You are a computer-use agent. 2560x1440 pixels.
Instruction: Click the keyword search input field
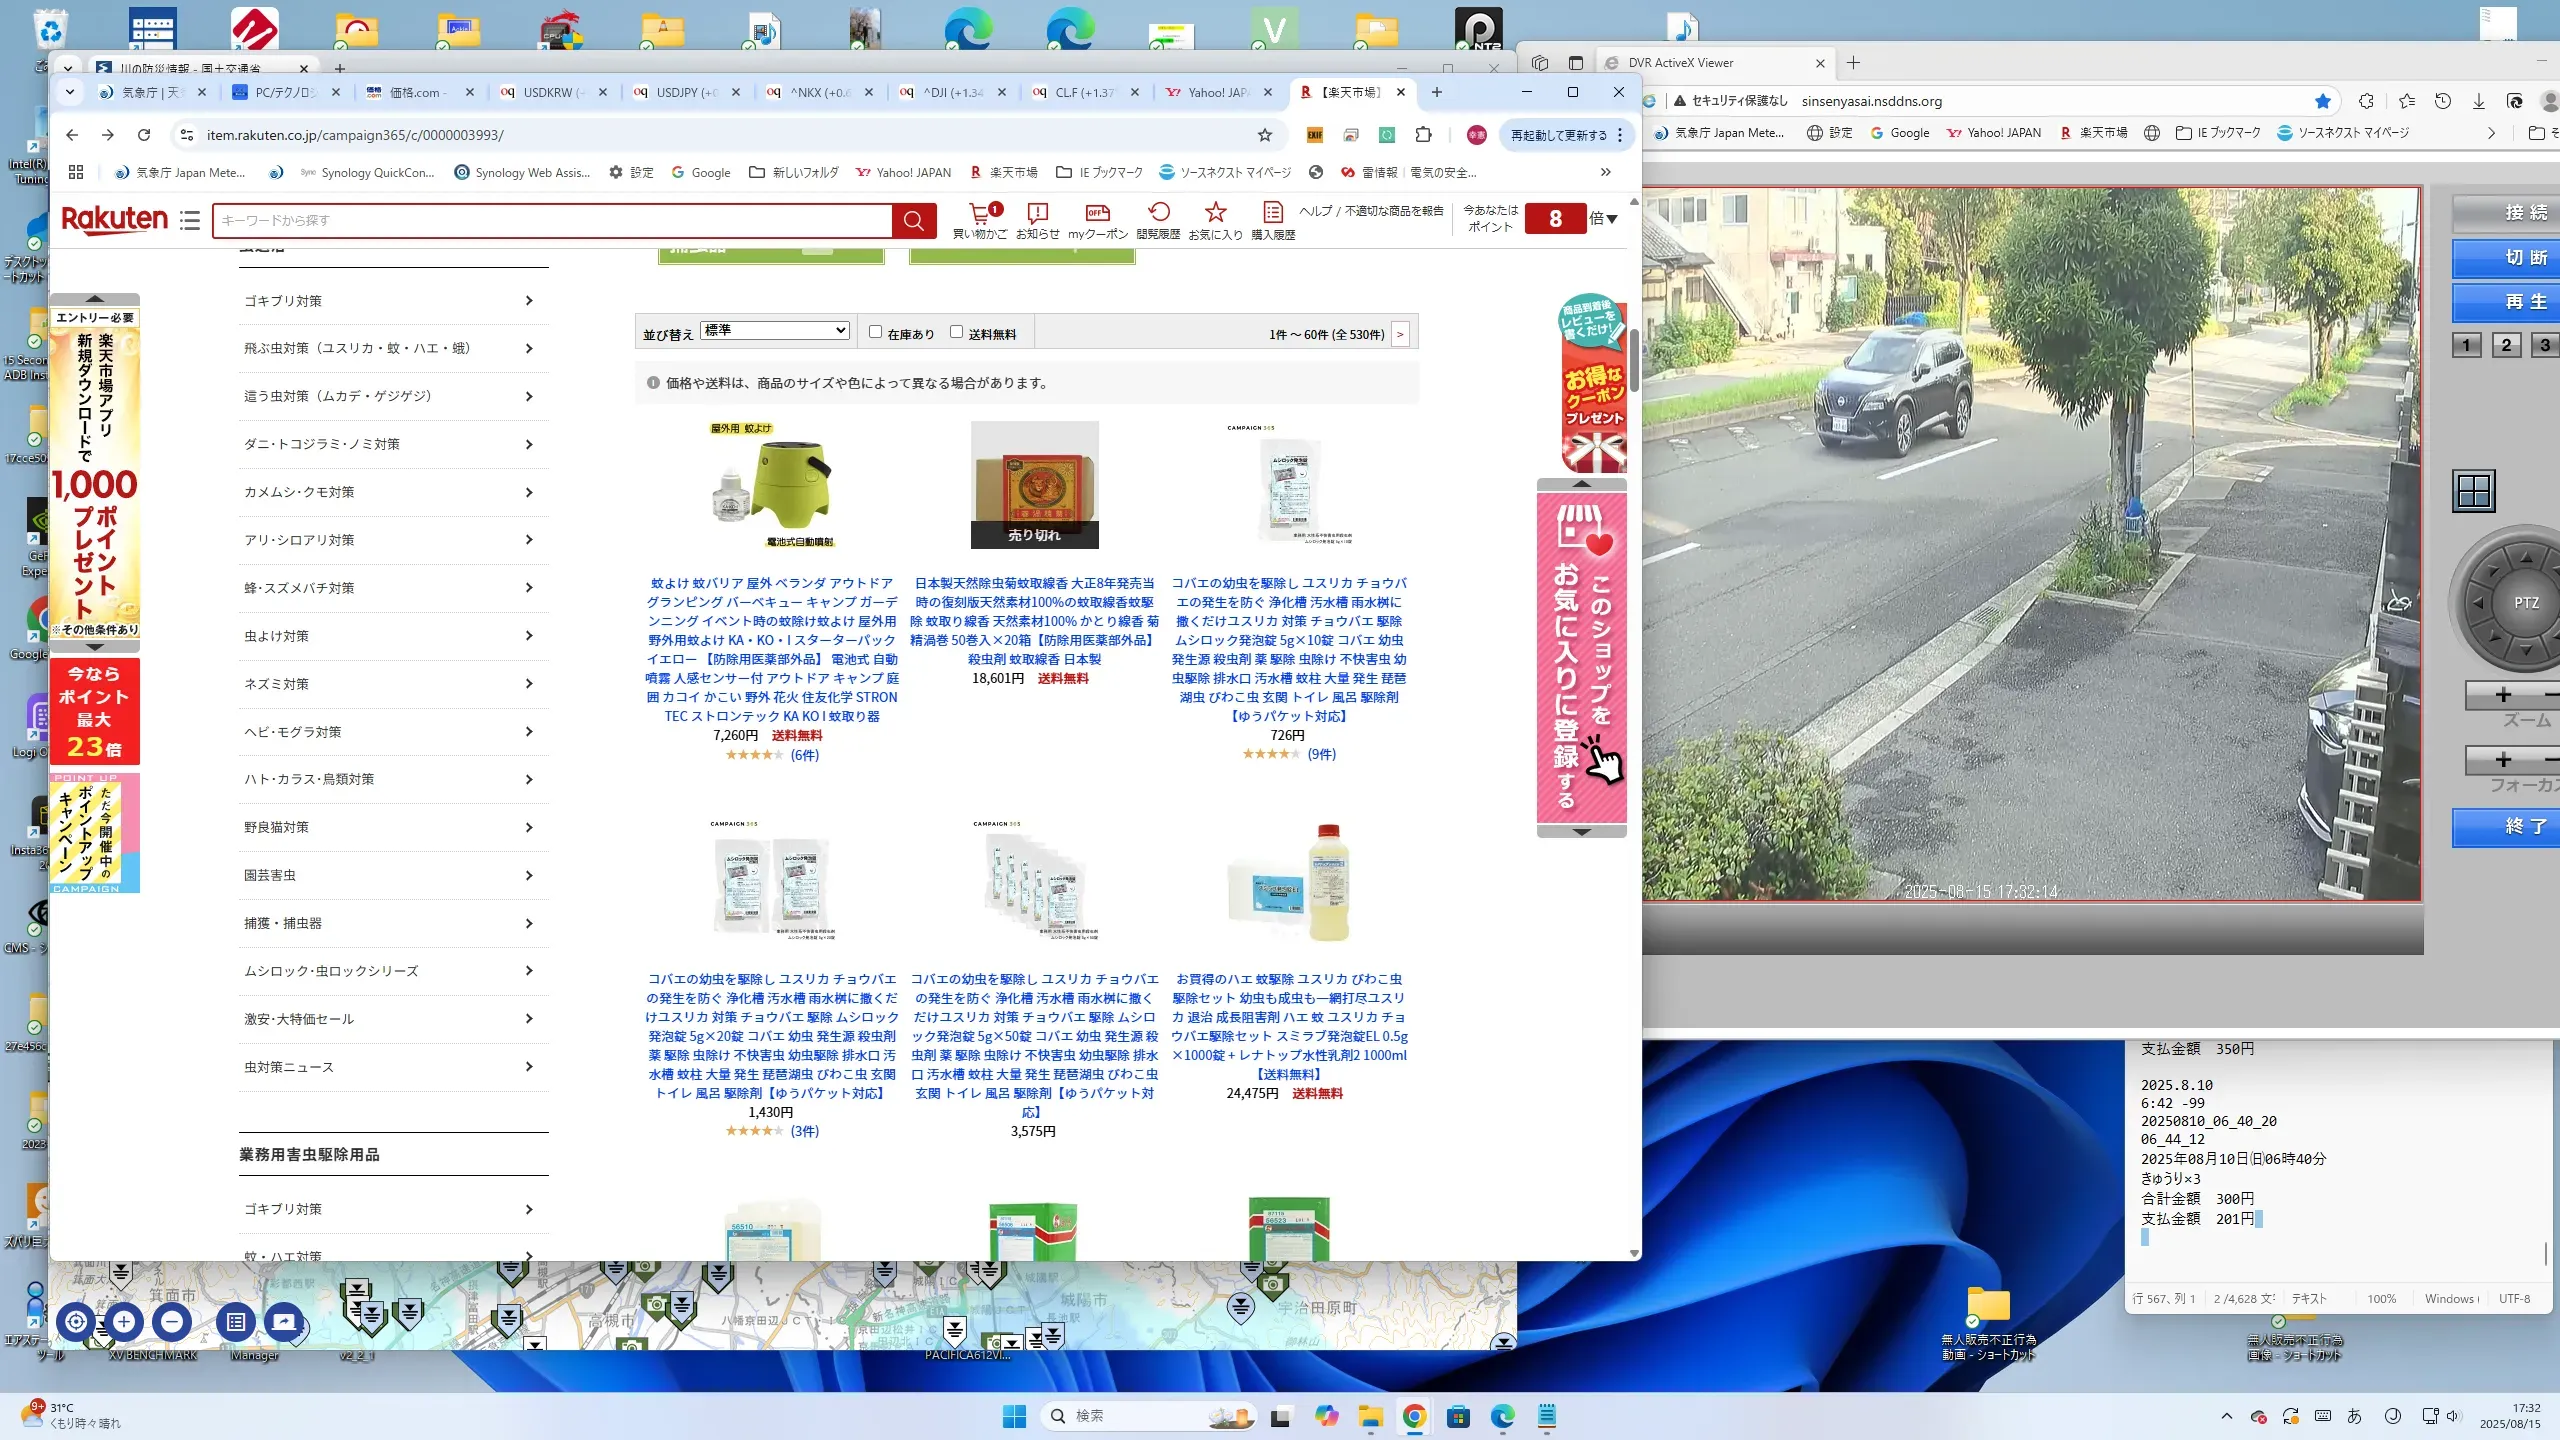point(552,220)
